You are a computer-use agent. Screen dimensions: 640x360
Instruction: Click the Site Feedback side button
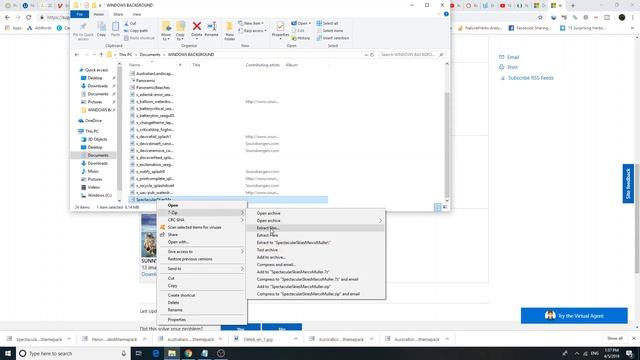[628, 183]
